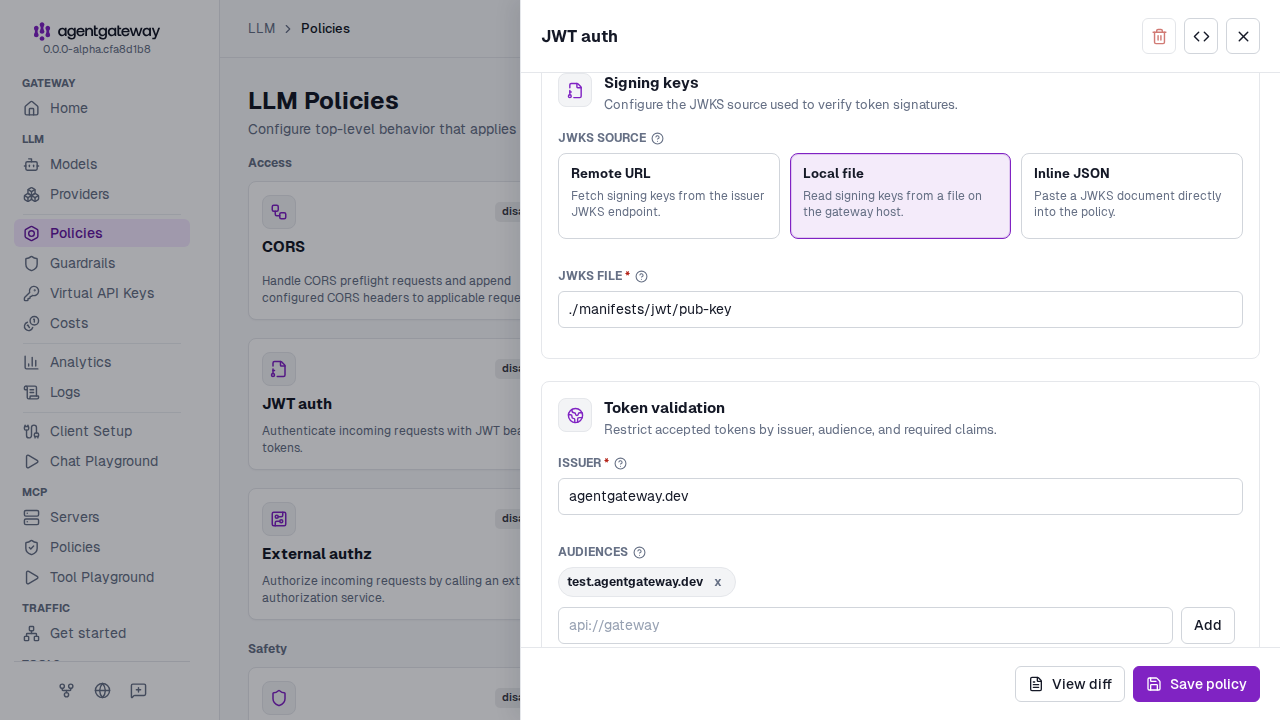Add the audience entry
Image resolution: width=1280 pixels, height=720 pixels.
click(1208, 625)
